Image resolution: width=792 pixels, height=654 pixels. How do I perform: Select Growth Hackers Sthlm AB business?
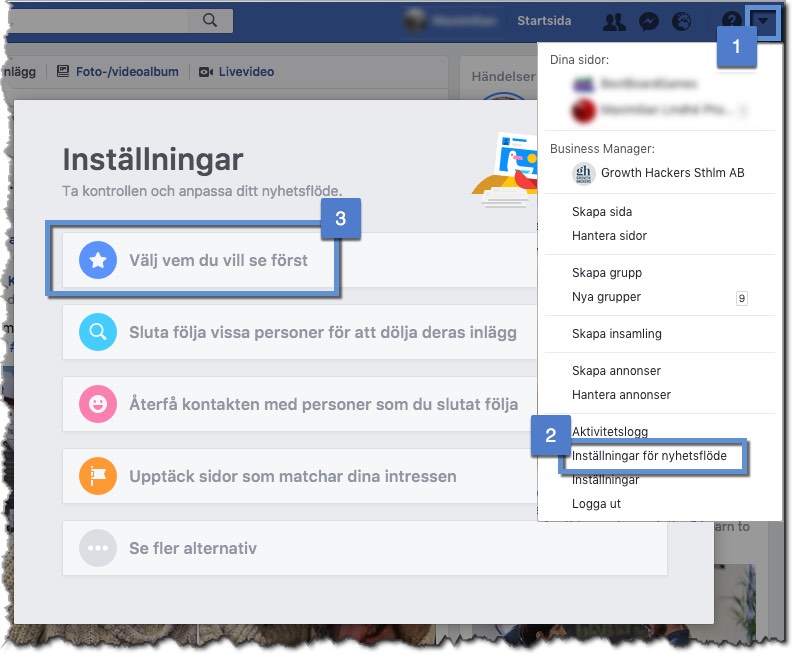[672, 173]
